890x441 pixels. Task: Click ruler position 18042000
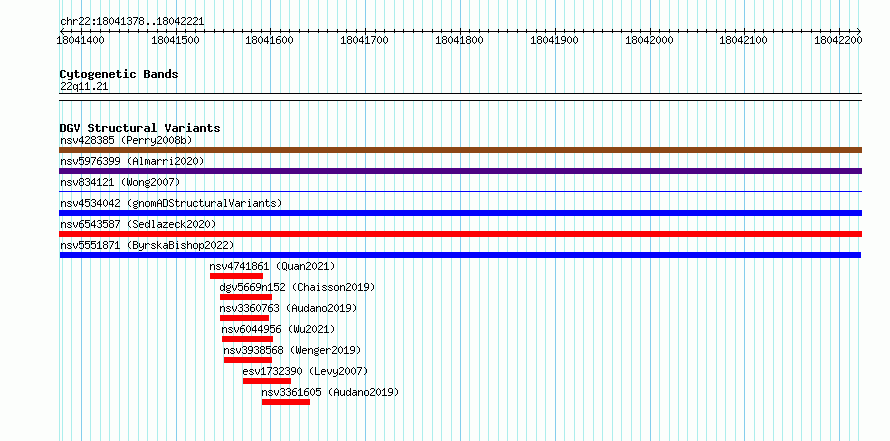(649, 40)
